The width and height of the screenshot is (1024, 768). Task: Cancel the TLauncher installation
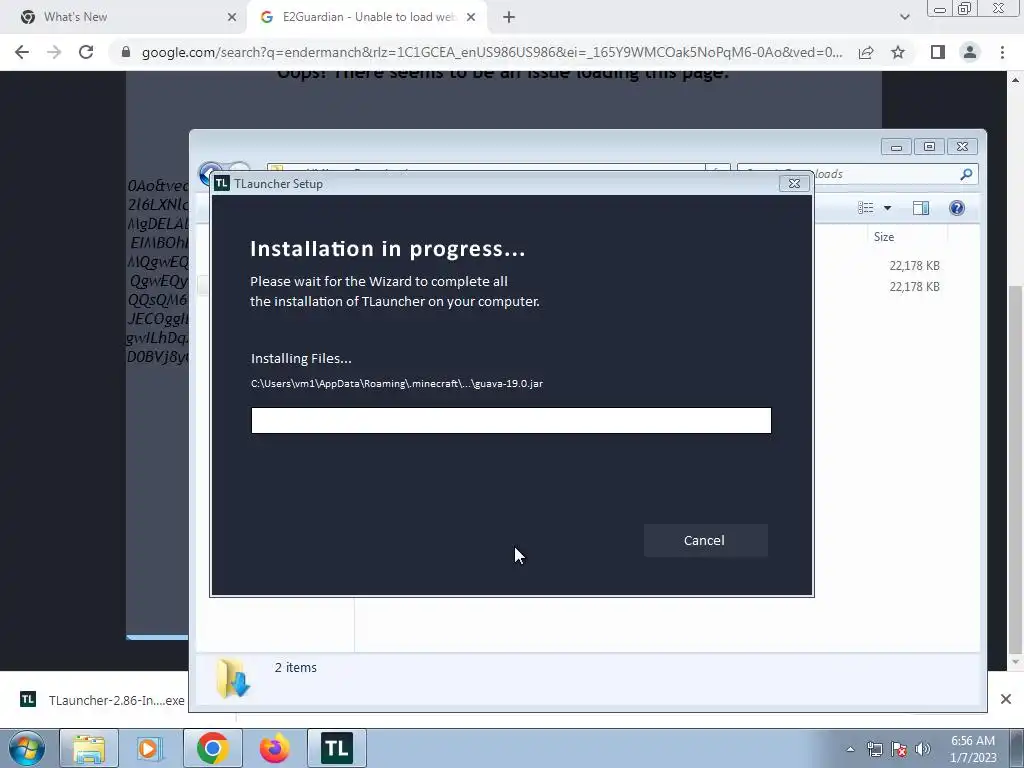pyautogui.click(x=705, y=540)
